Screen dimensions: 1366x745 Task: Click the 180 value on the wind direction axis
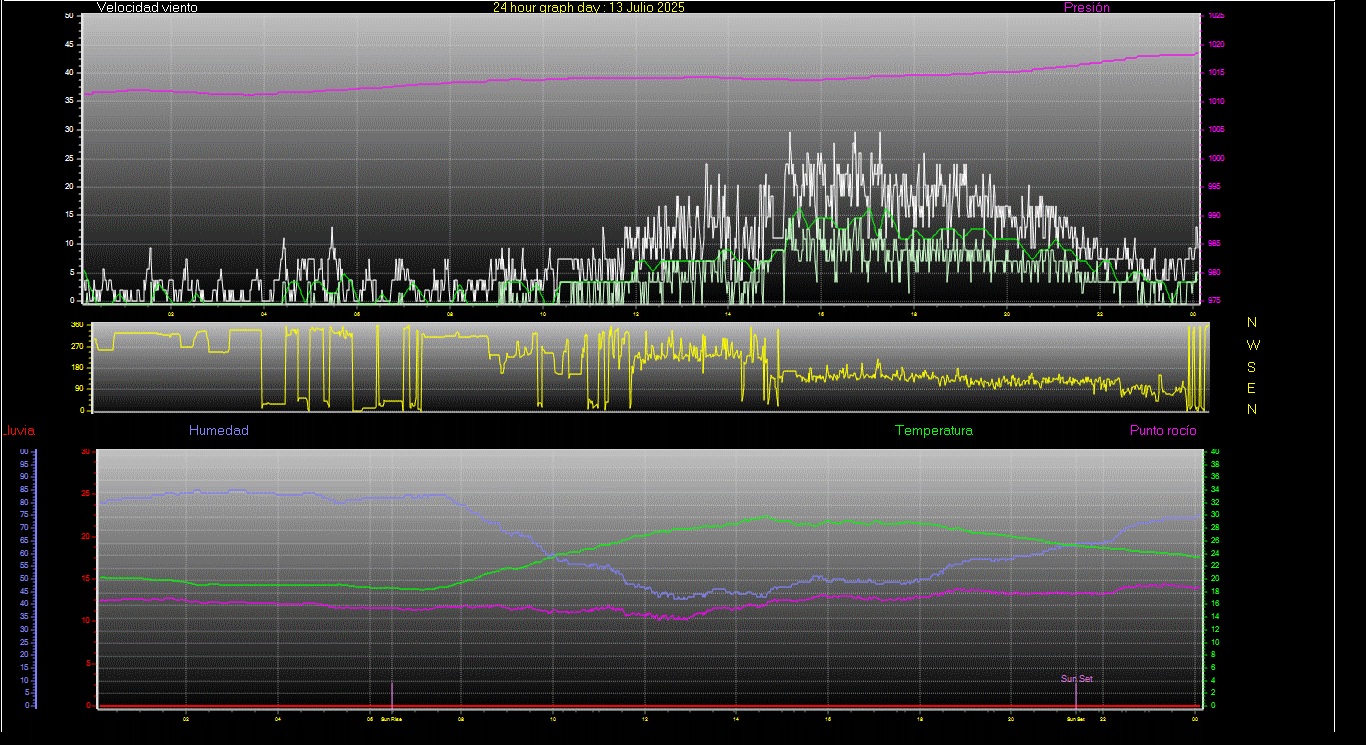click(x=77, y=368)
